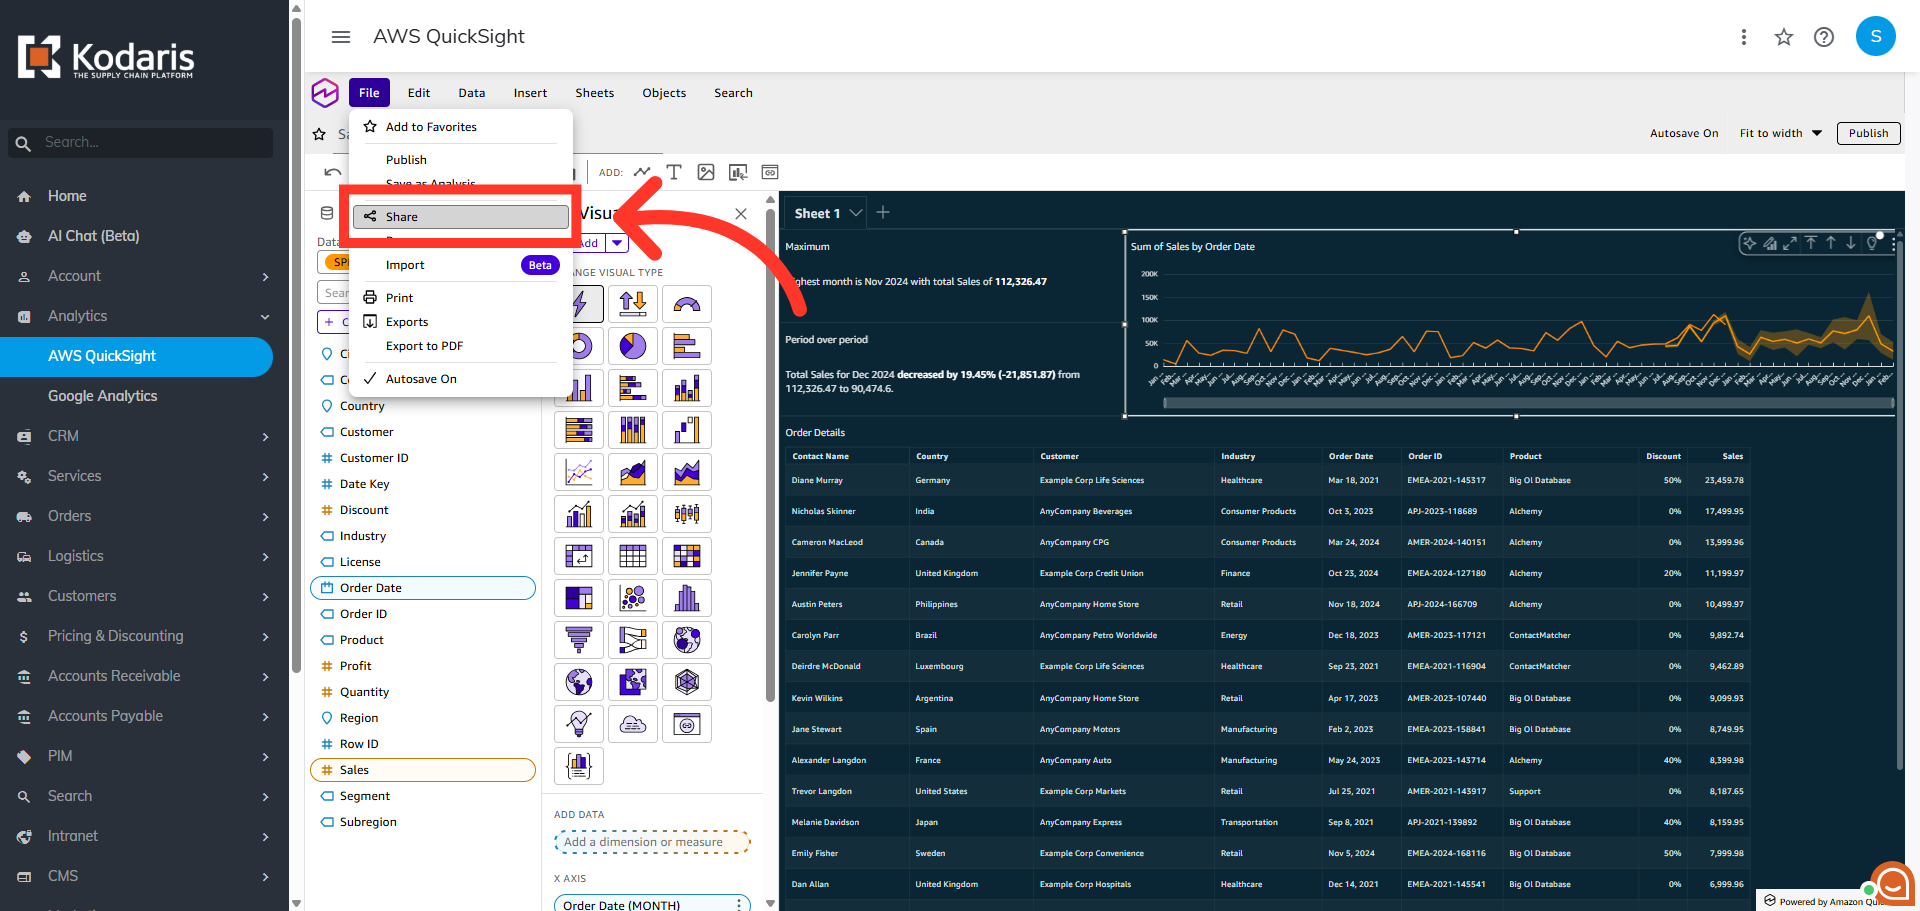1920x911 pixels.
Task: Click the Add text box toolbar icon
Action: tap(674, 172)
